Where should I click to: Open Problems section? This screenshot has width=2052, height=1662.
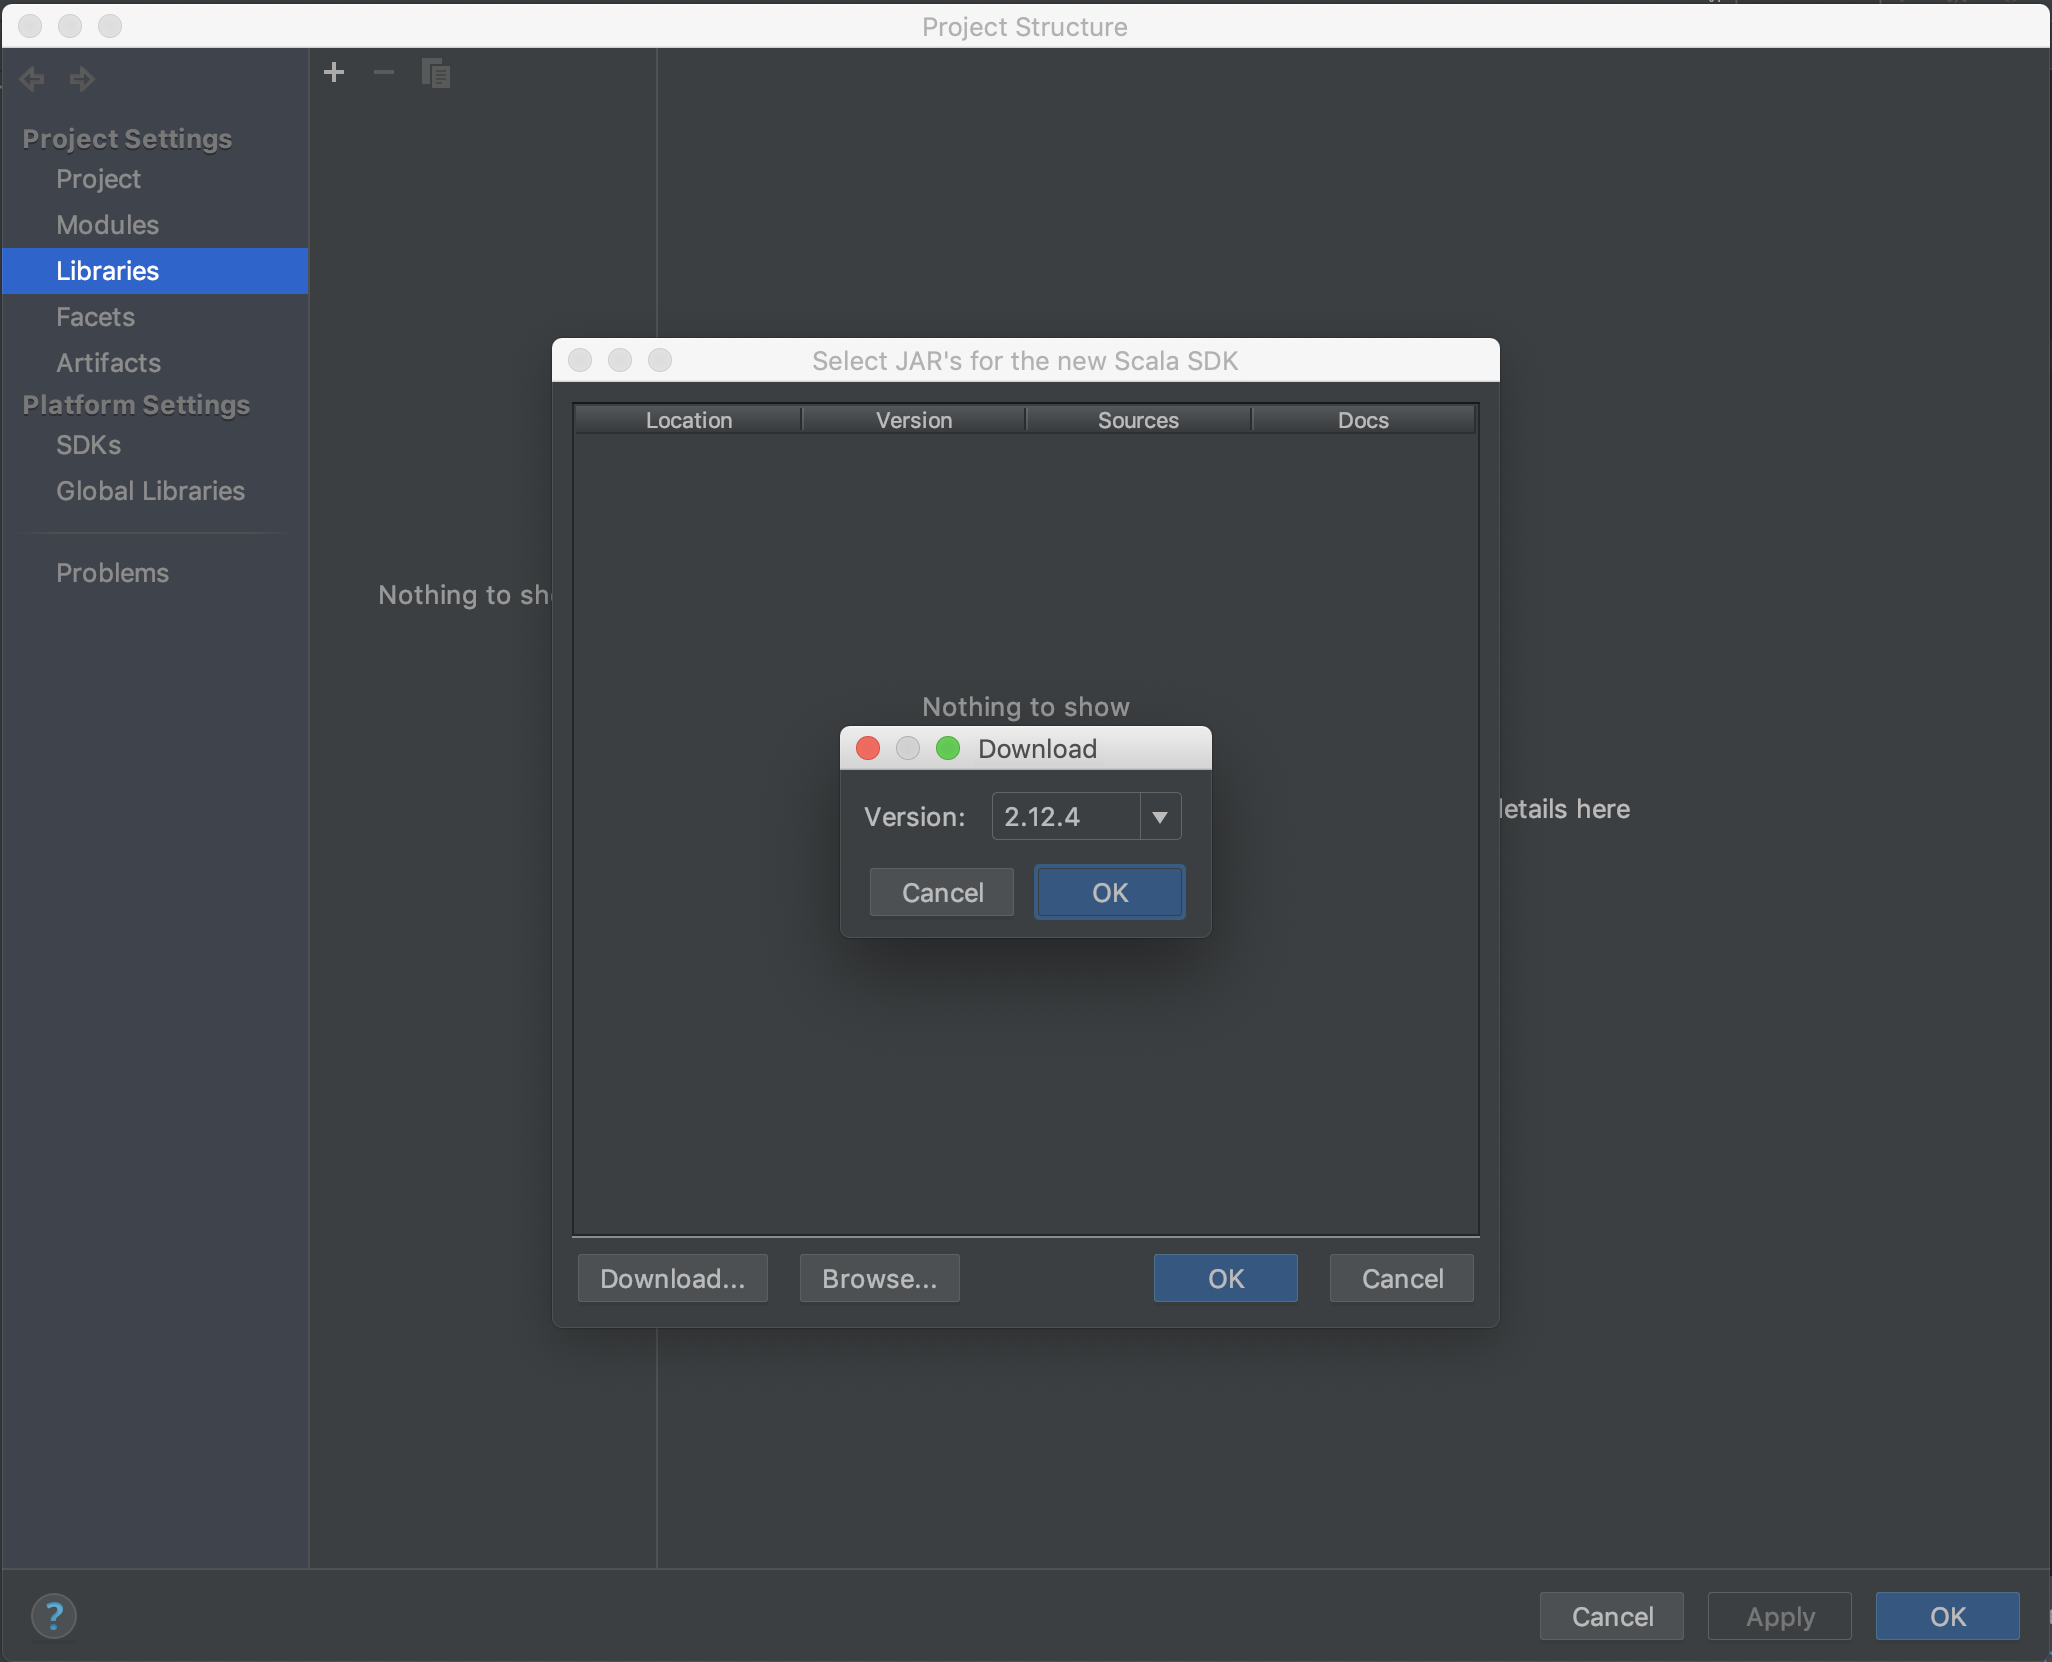pyautogui.click(x=155, y=573)
